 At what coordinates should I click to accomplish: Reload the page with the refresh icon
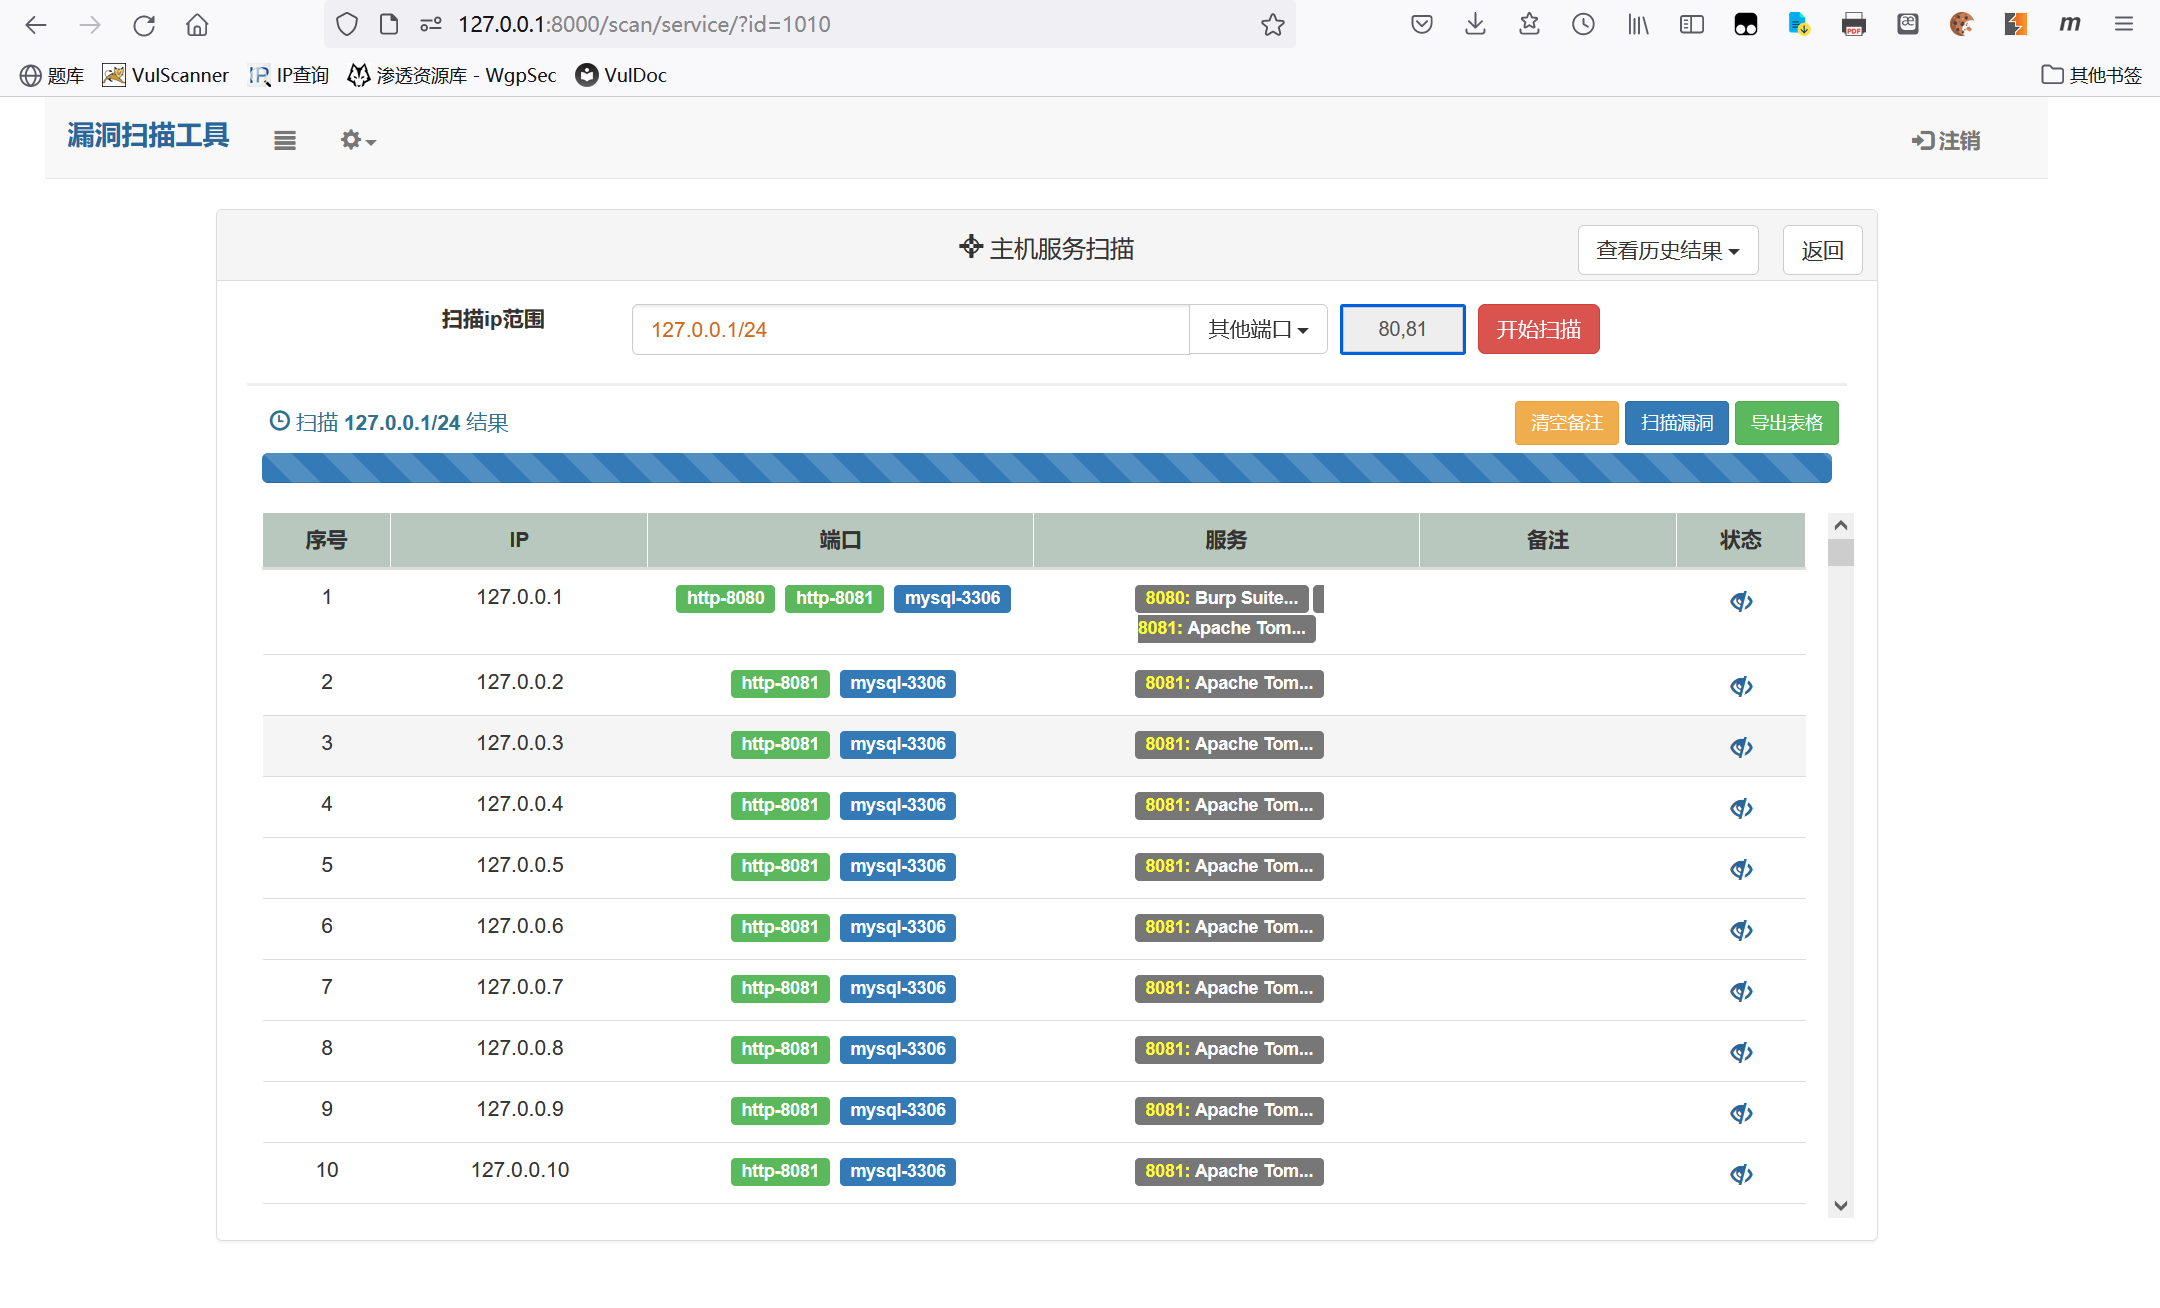[144, 24]
